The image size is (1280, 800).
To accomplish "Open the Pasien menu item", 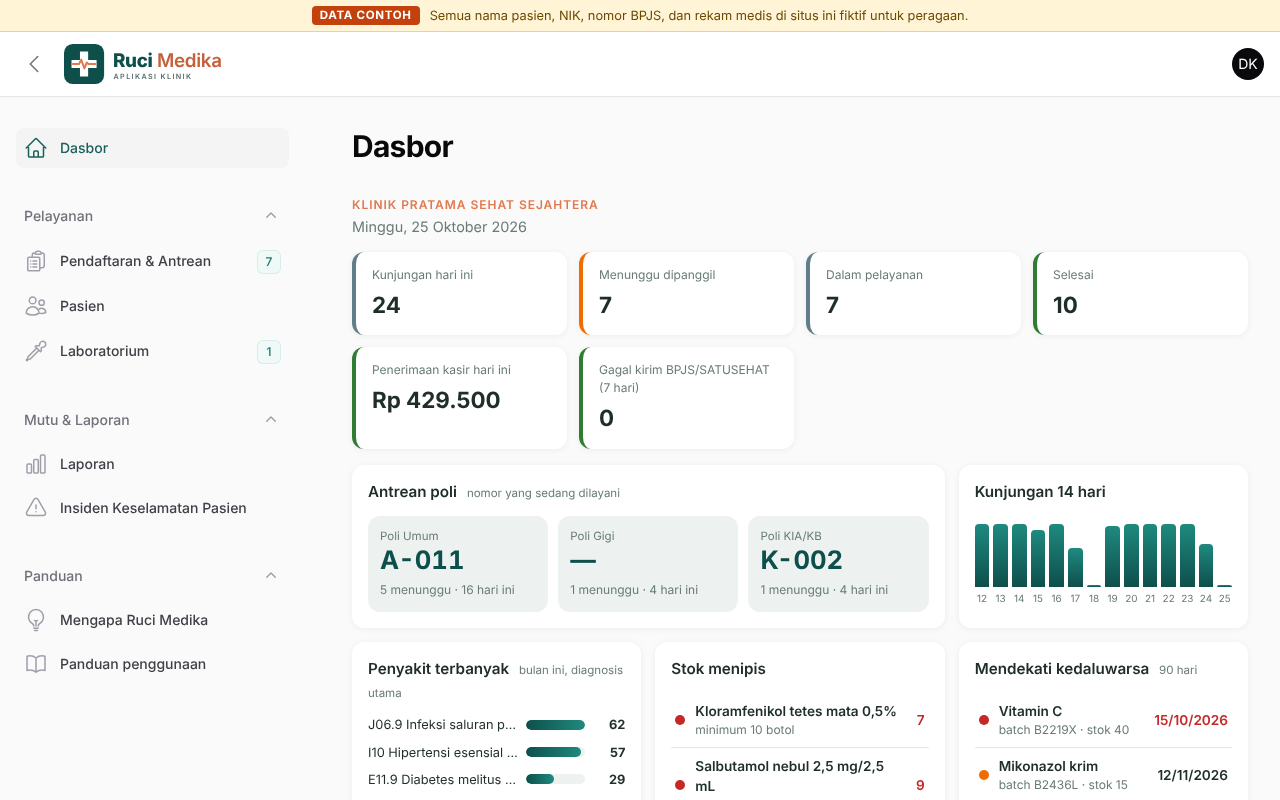I will coord(152,306).
